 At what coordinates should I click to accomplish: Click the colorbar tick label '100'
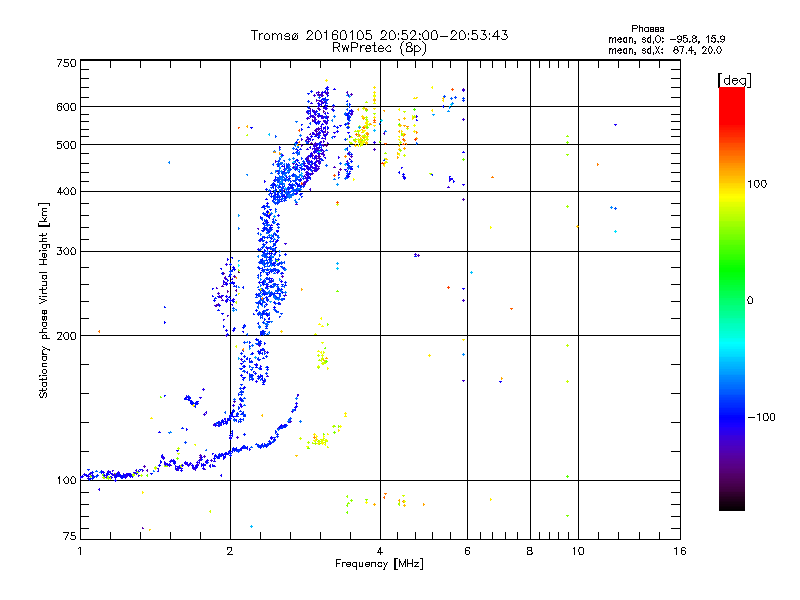click(757, 184)
